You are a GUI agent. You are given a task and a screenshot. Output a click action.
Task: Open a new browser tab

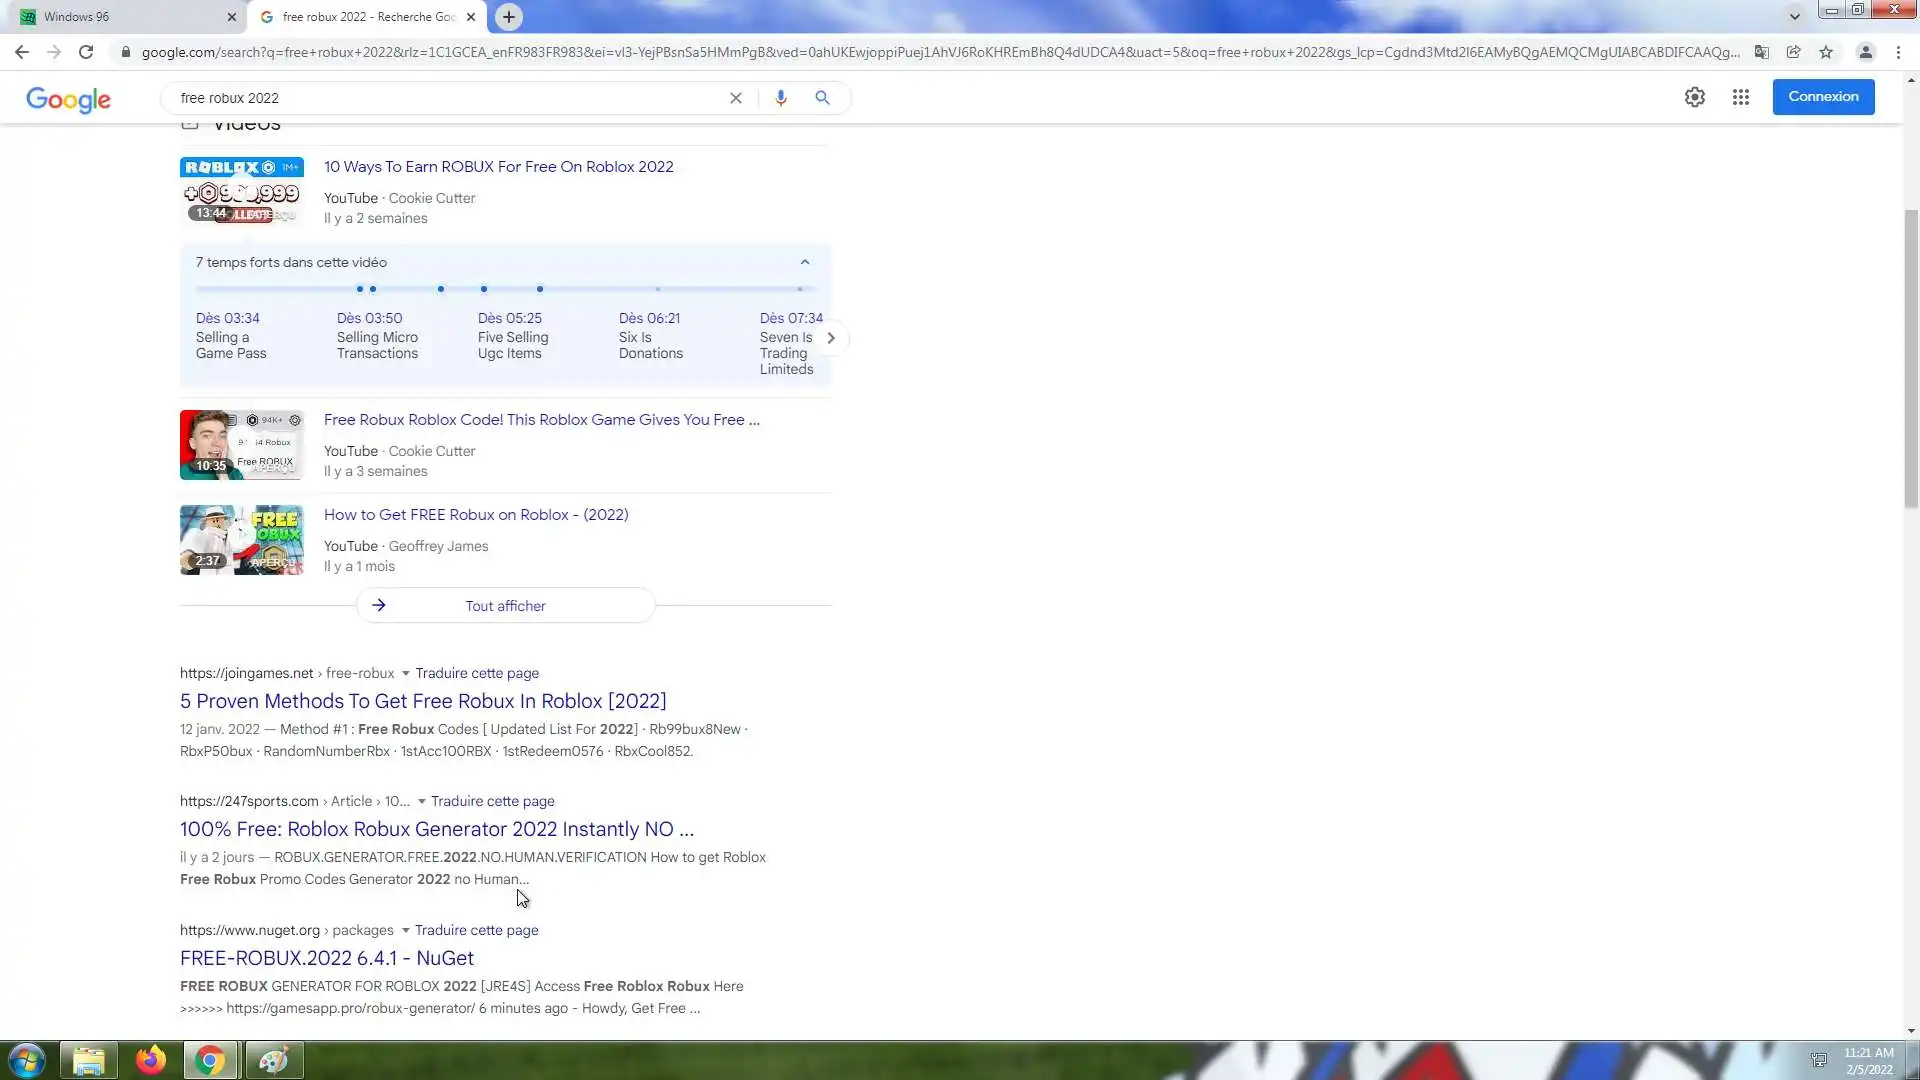click(509, 17)
